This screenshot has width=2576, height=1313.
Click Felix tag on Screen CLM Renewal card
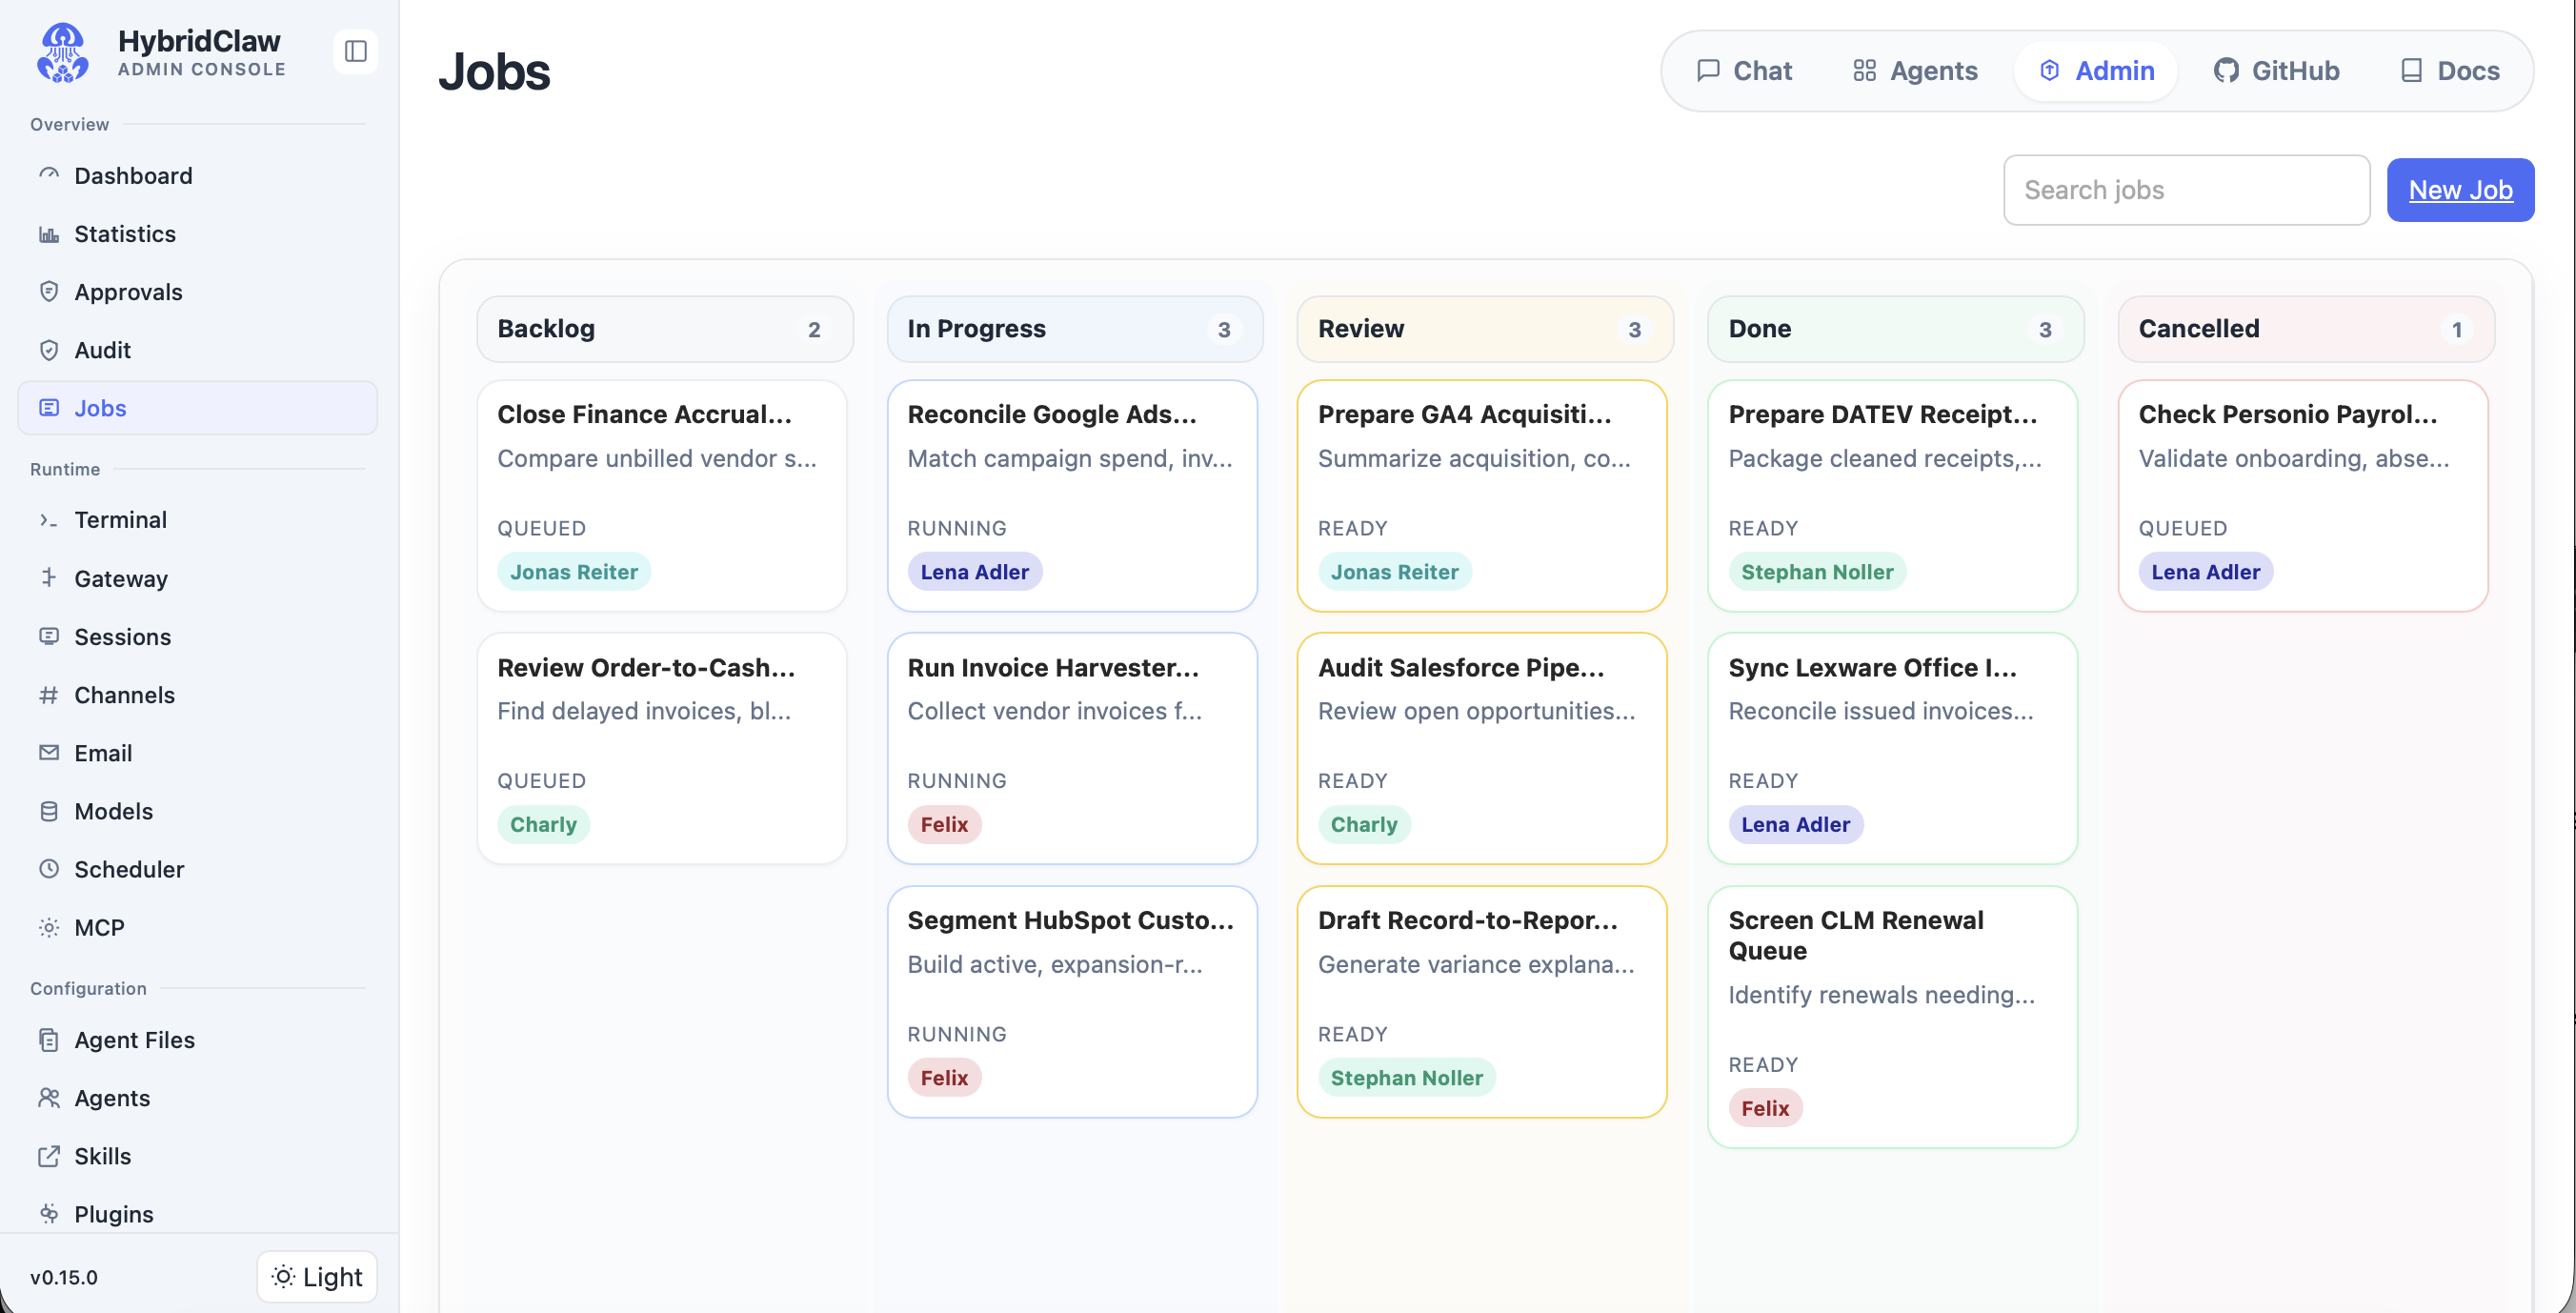(x=1765, y=1107)
